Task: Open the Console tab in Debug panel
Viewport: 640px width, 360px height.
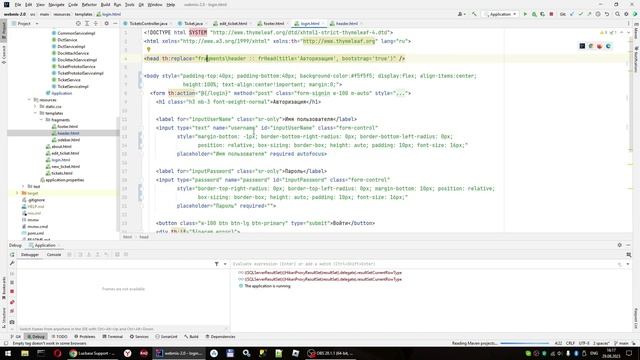Action: [53, 255]
